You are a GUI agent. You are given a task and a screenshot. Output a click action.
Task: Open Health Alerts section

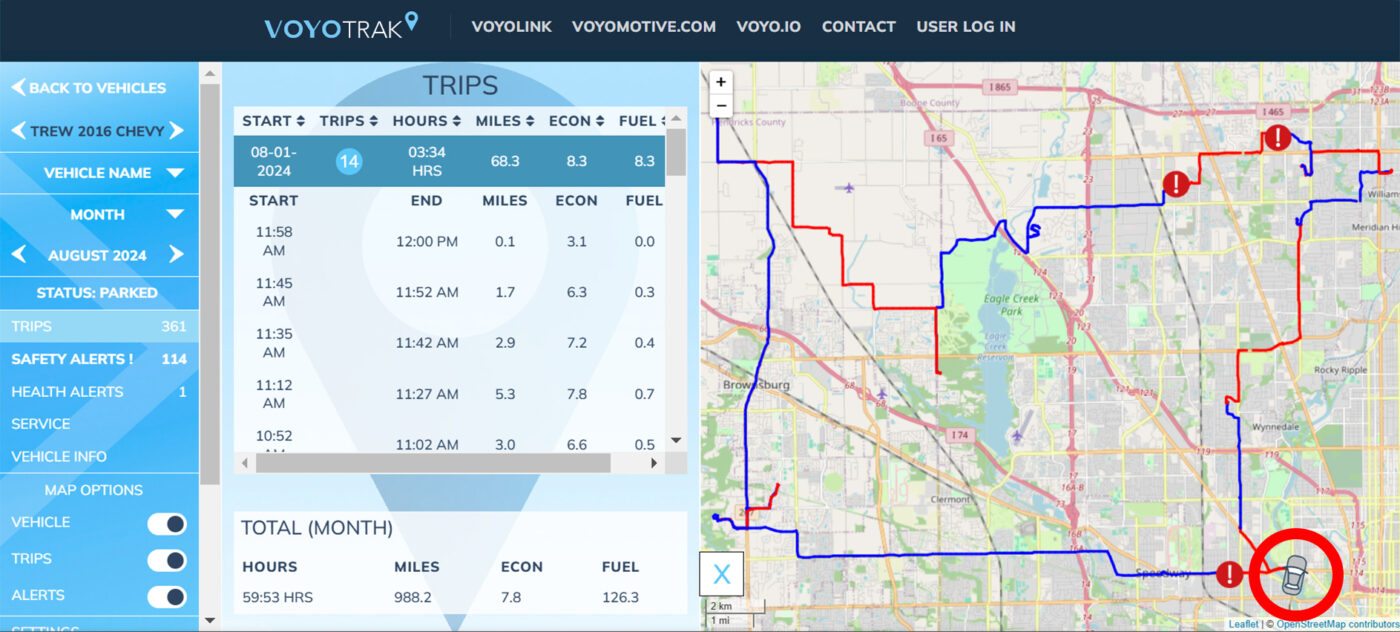99,392
